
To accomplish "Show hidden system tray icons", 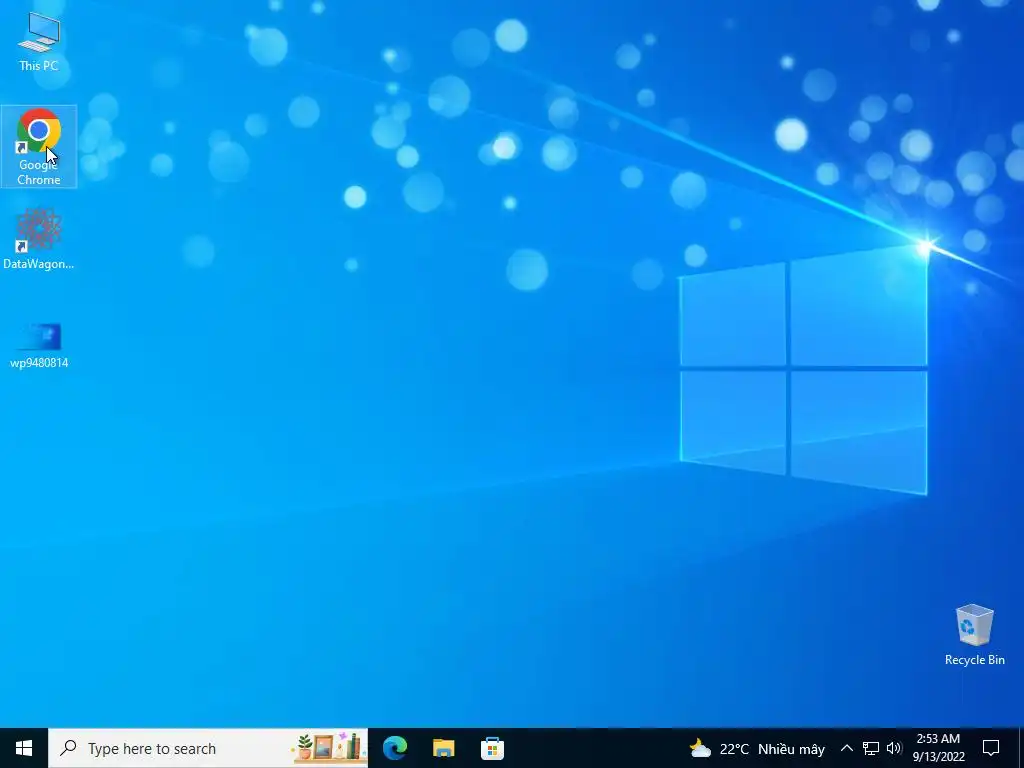I will [846, 748].
